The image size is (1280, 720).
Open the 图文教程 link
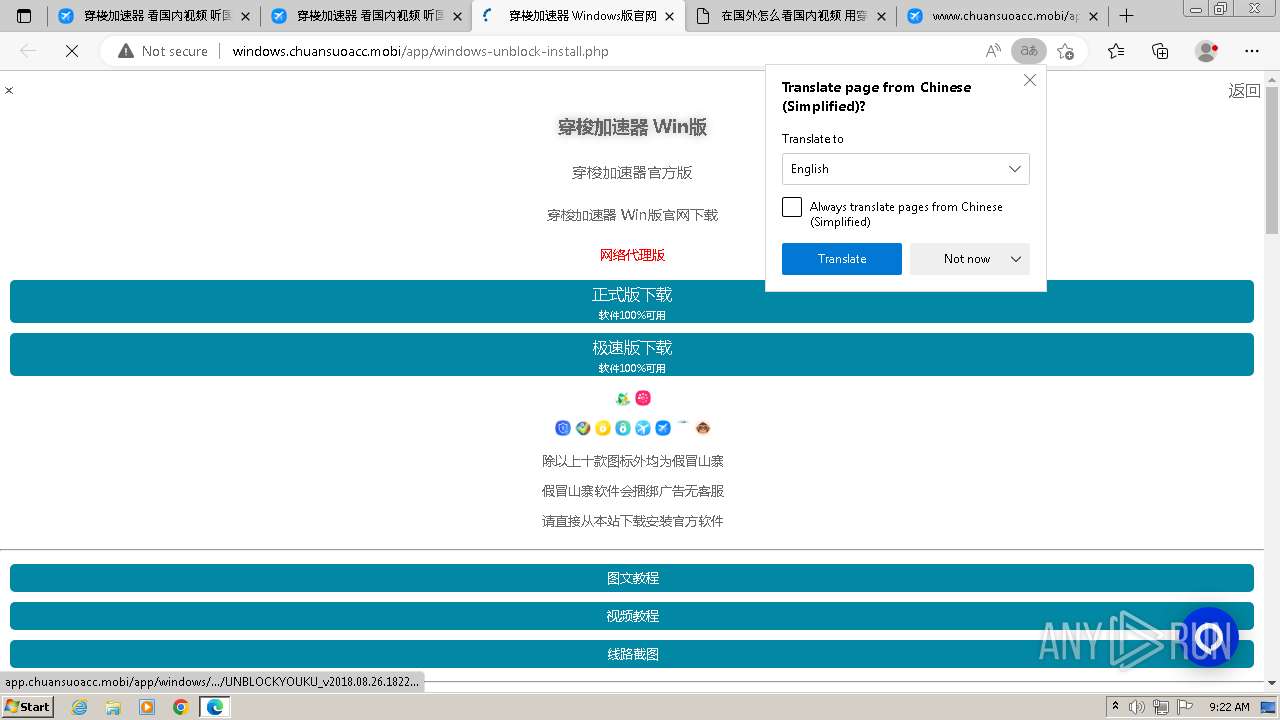tap(632, 578)
